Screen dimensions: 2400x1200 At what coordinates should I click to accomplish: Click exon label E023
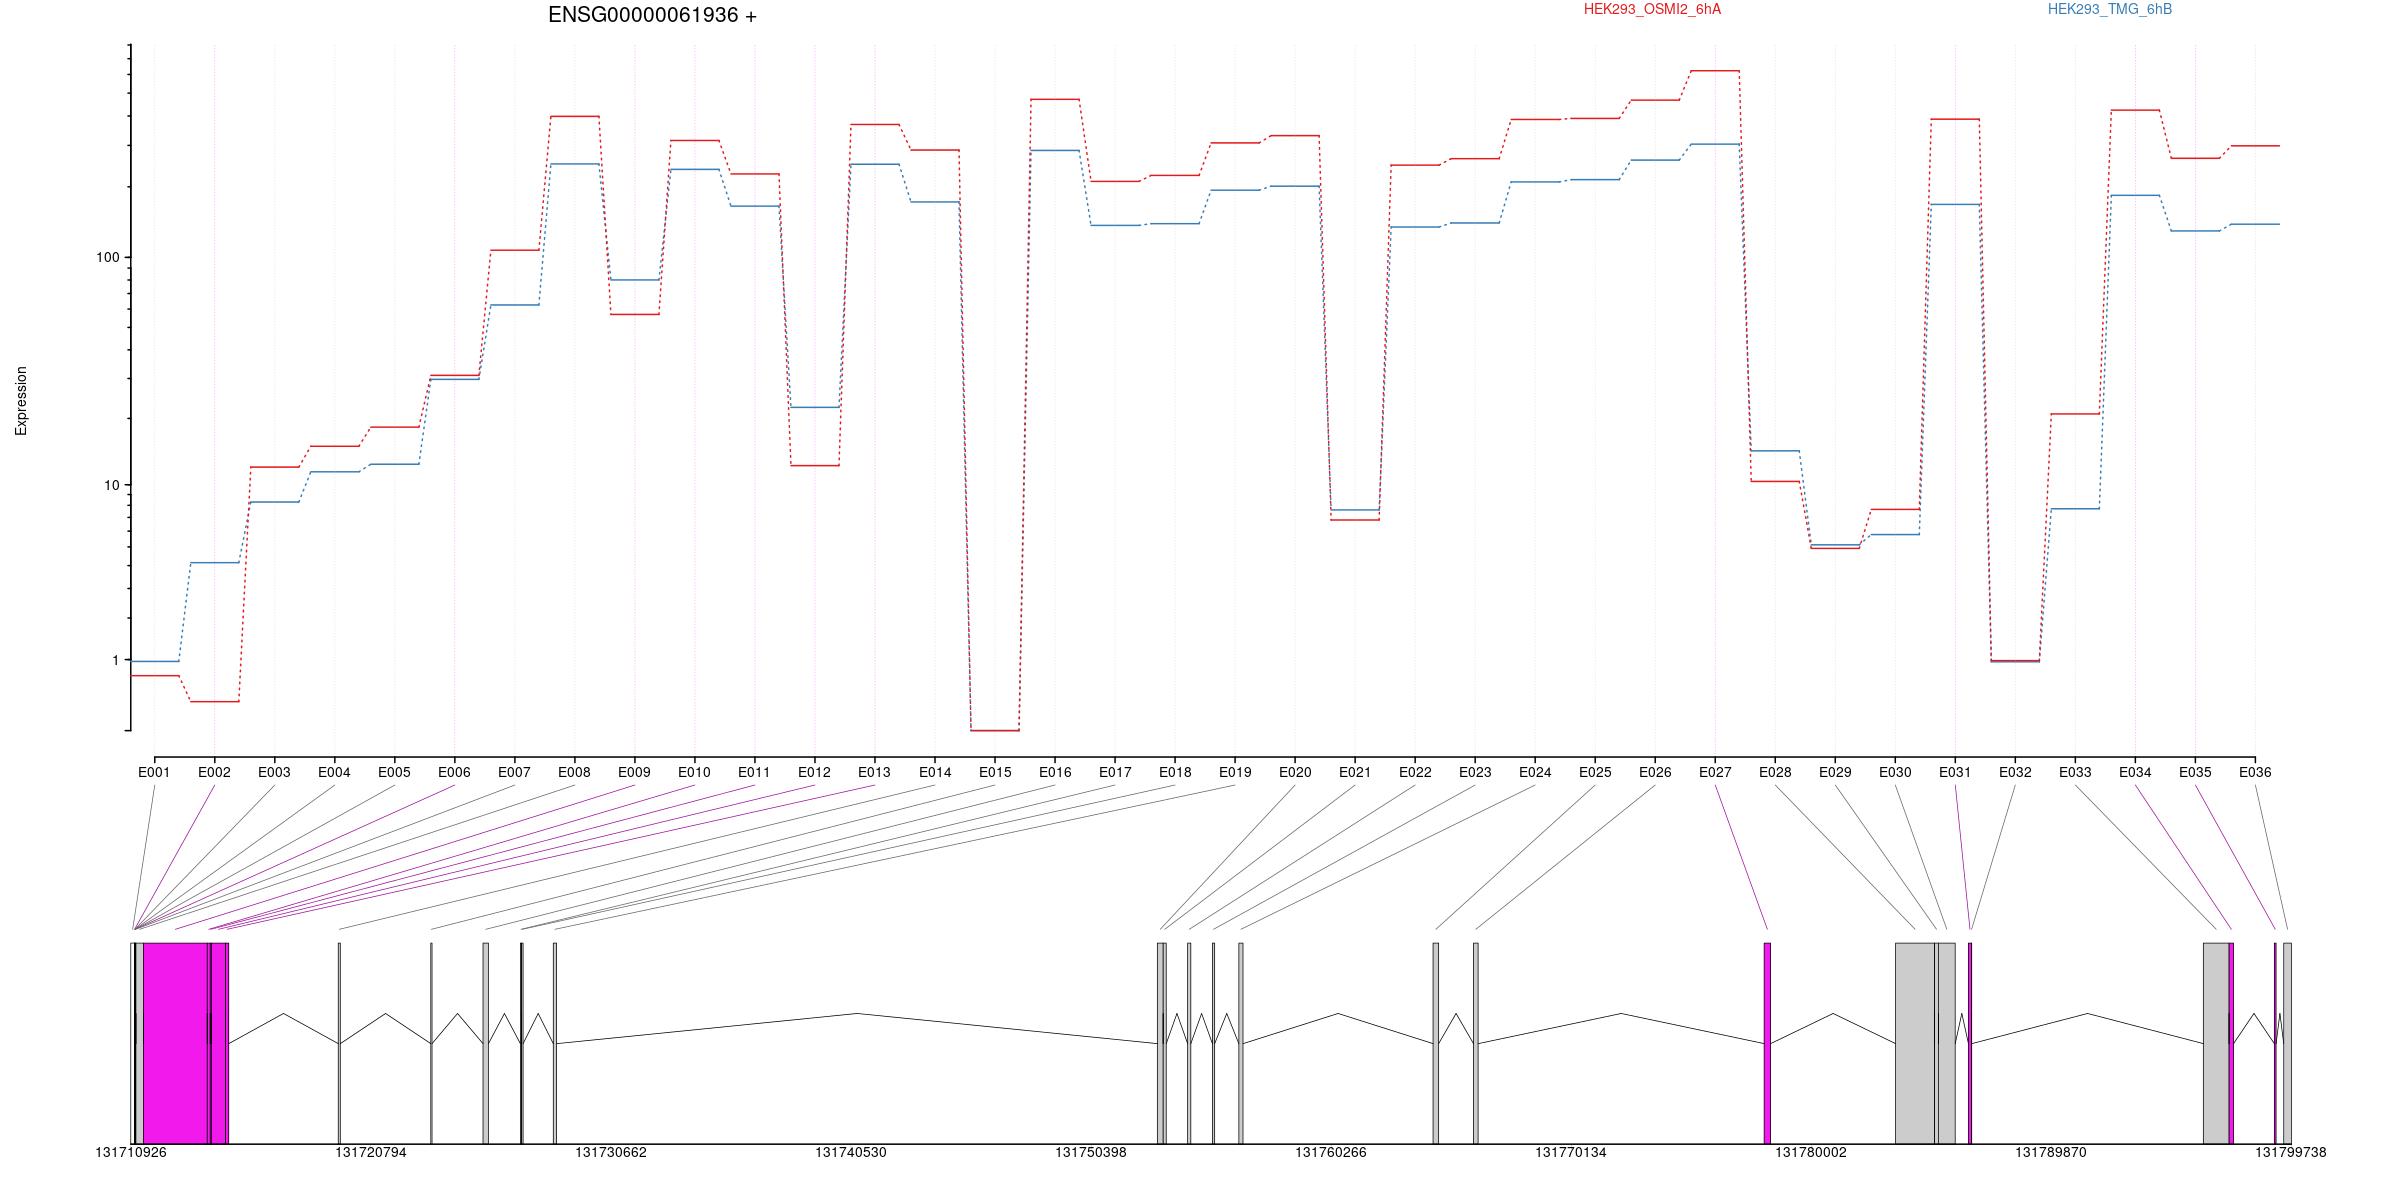tap(1475, 772)
